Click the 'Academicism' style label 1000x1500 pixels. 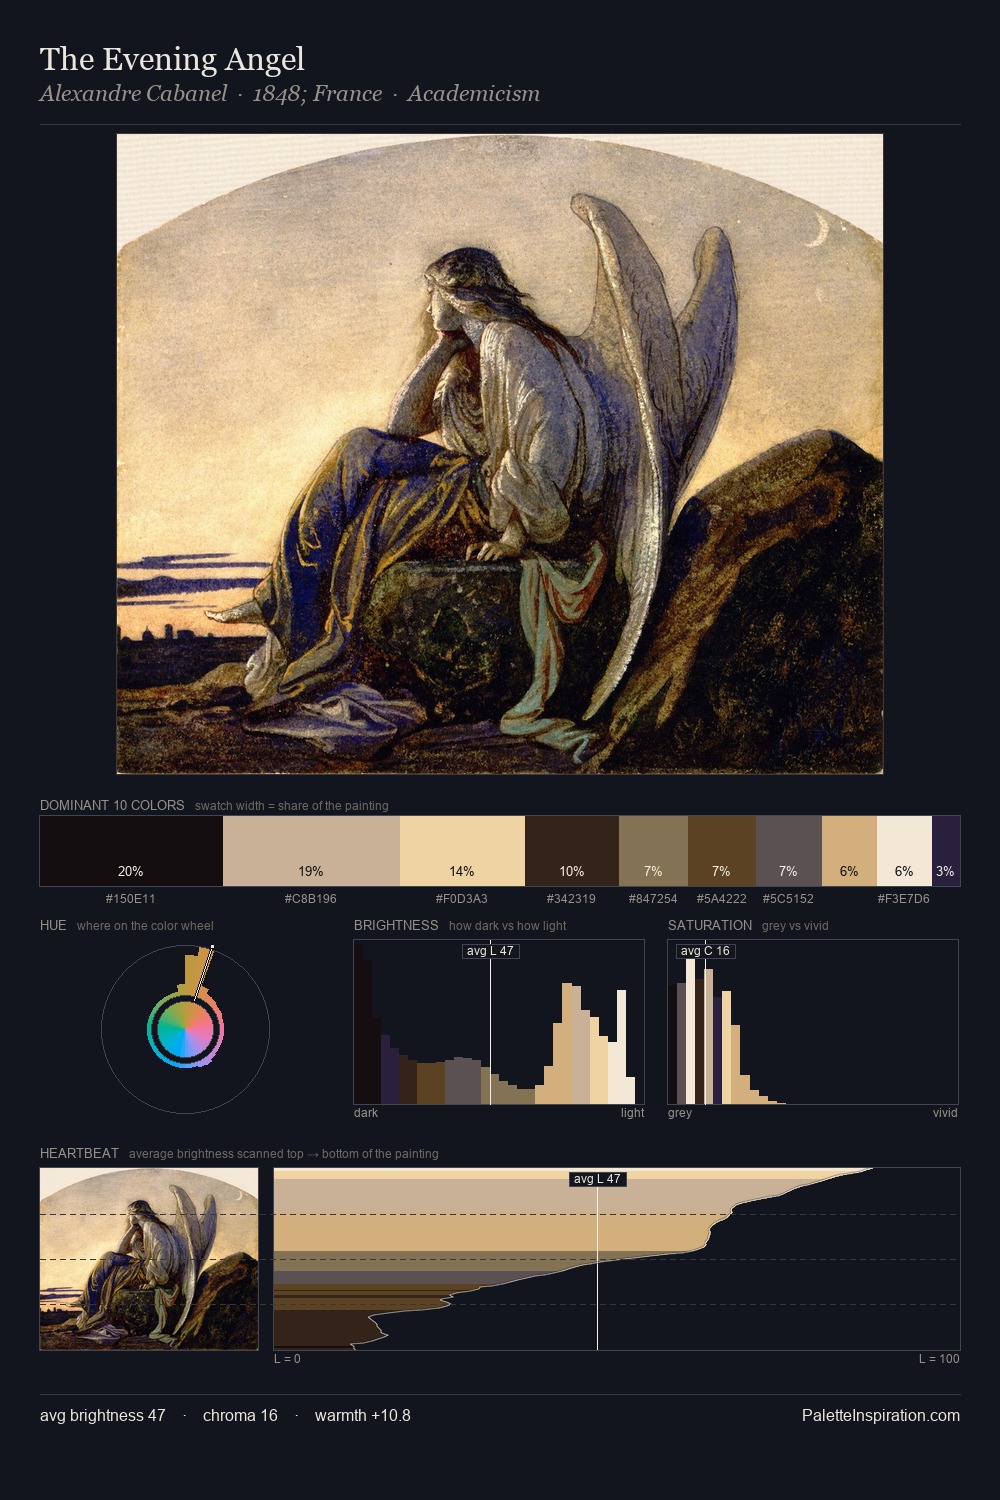(x=473, y=94)
